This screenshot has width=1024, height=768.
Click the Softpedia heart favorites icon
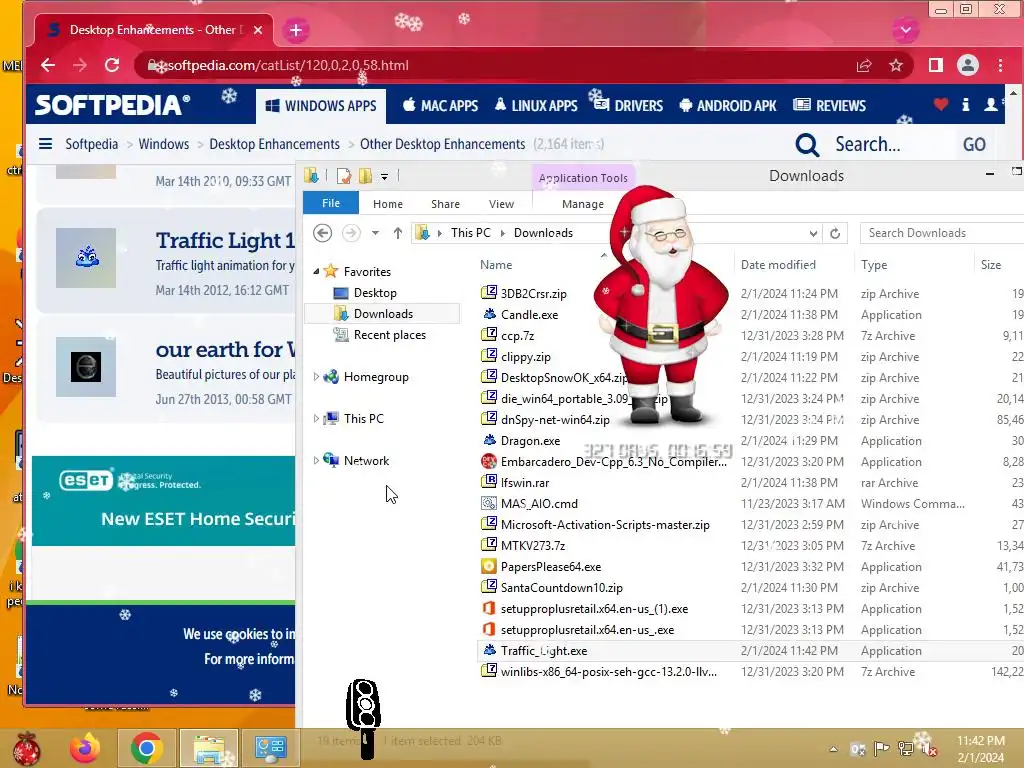[x=940, y=104]
